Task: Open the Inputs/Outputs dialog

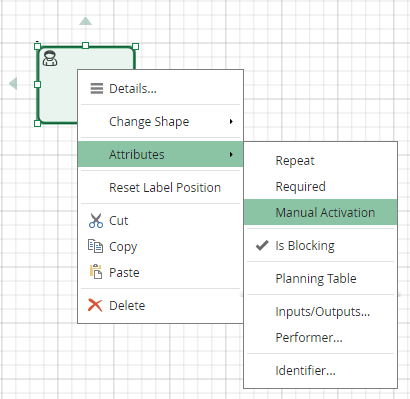Action: pos(321,312)
